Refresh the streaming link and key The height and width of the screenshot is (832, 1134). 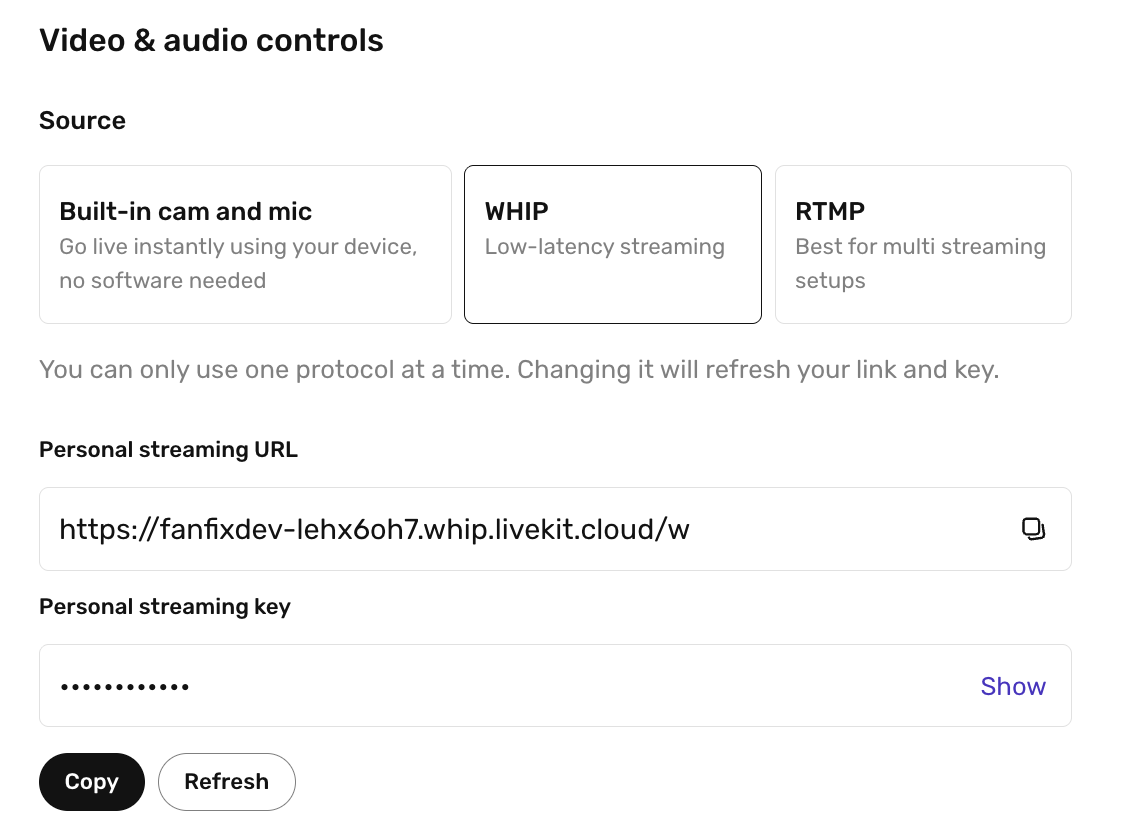tap(227, 781)
